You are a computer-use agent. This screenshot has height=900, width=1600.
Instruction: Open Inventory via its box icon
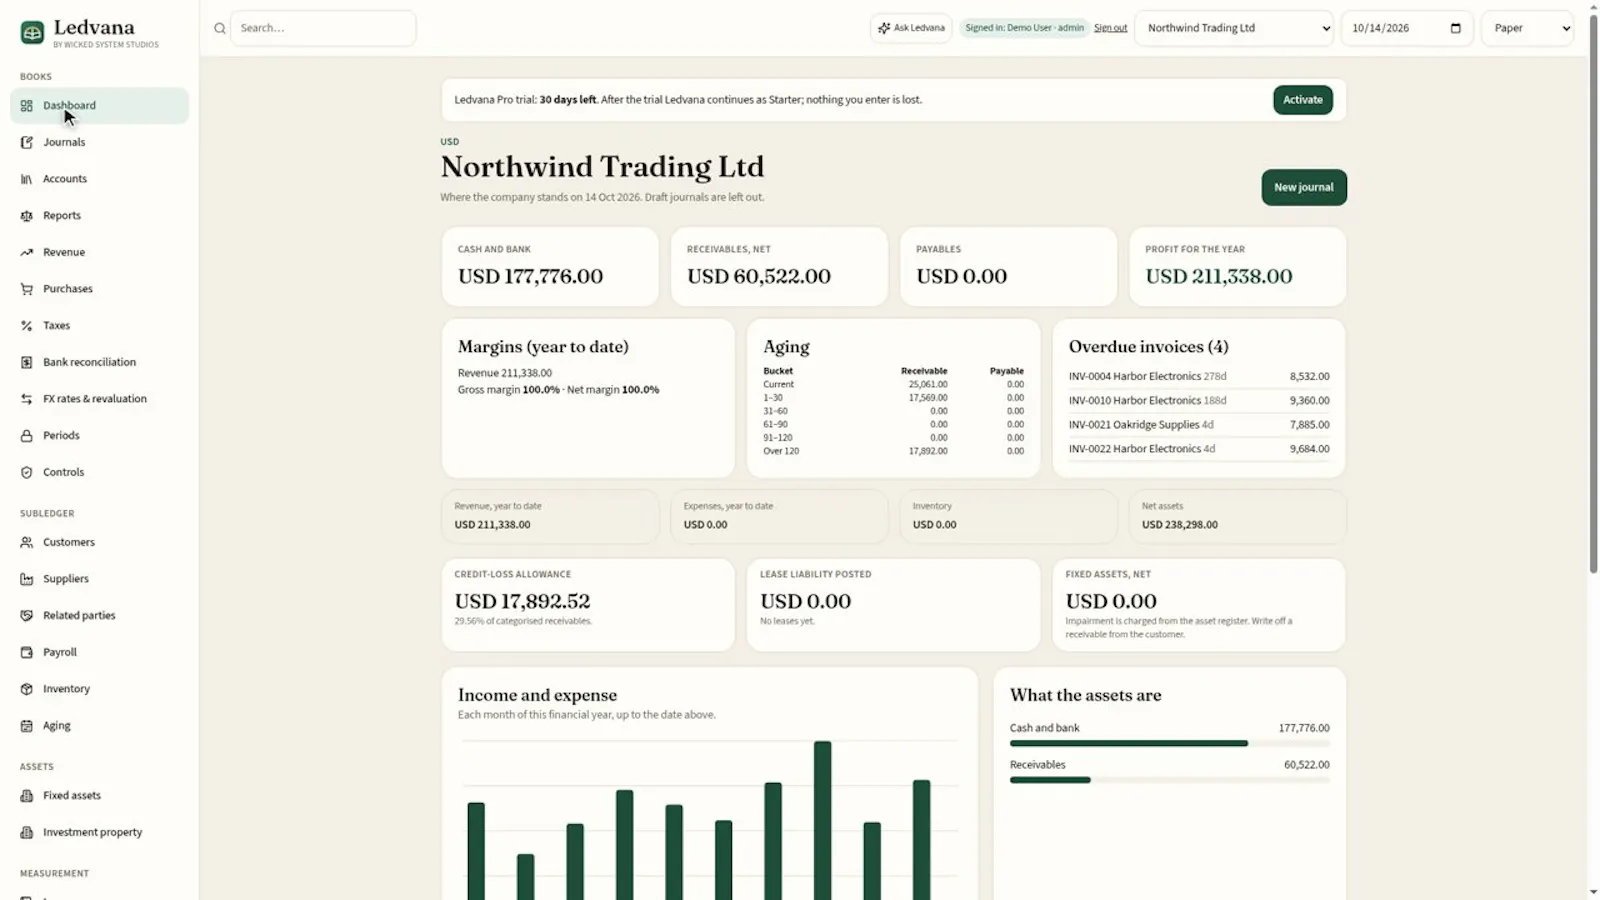pyautogui.click(x=27, y=689)
